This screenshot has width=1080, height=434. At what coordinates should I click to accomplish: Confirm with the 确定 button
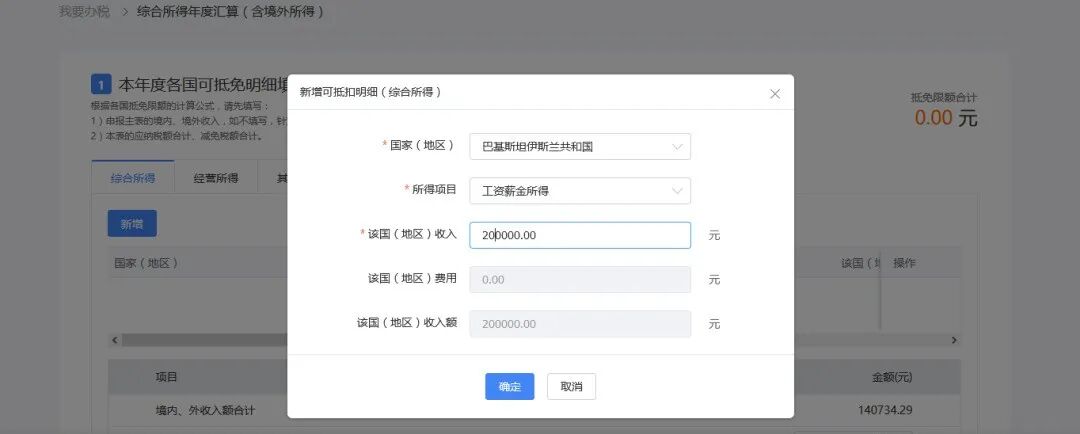coord(510,386)
